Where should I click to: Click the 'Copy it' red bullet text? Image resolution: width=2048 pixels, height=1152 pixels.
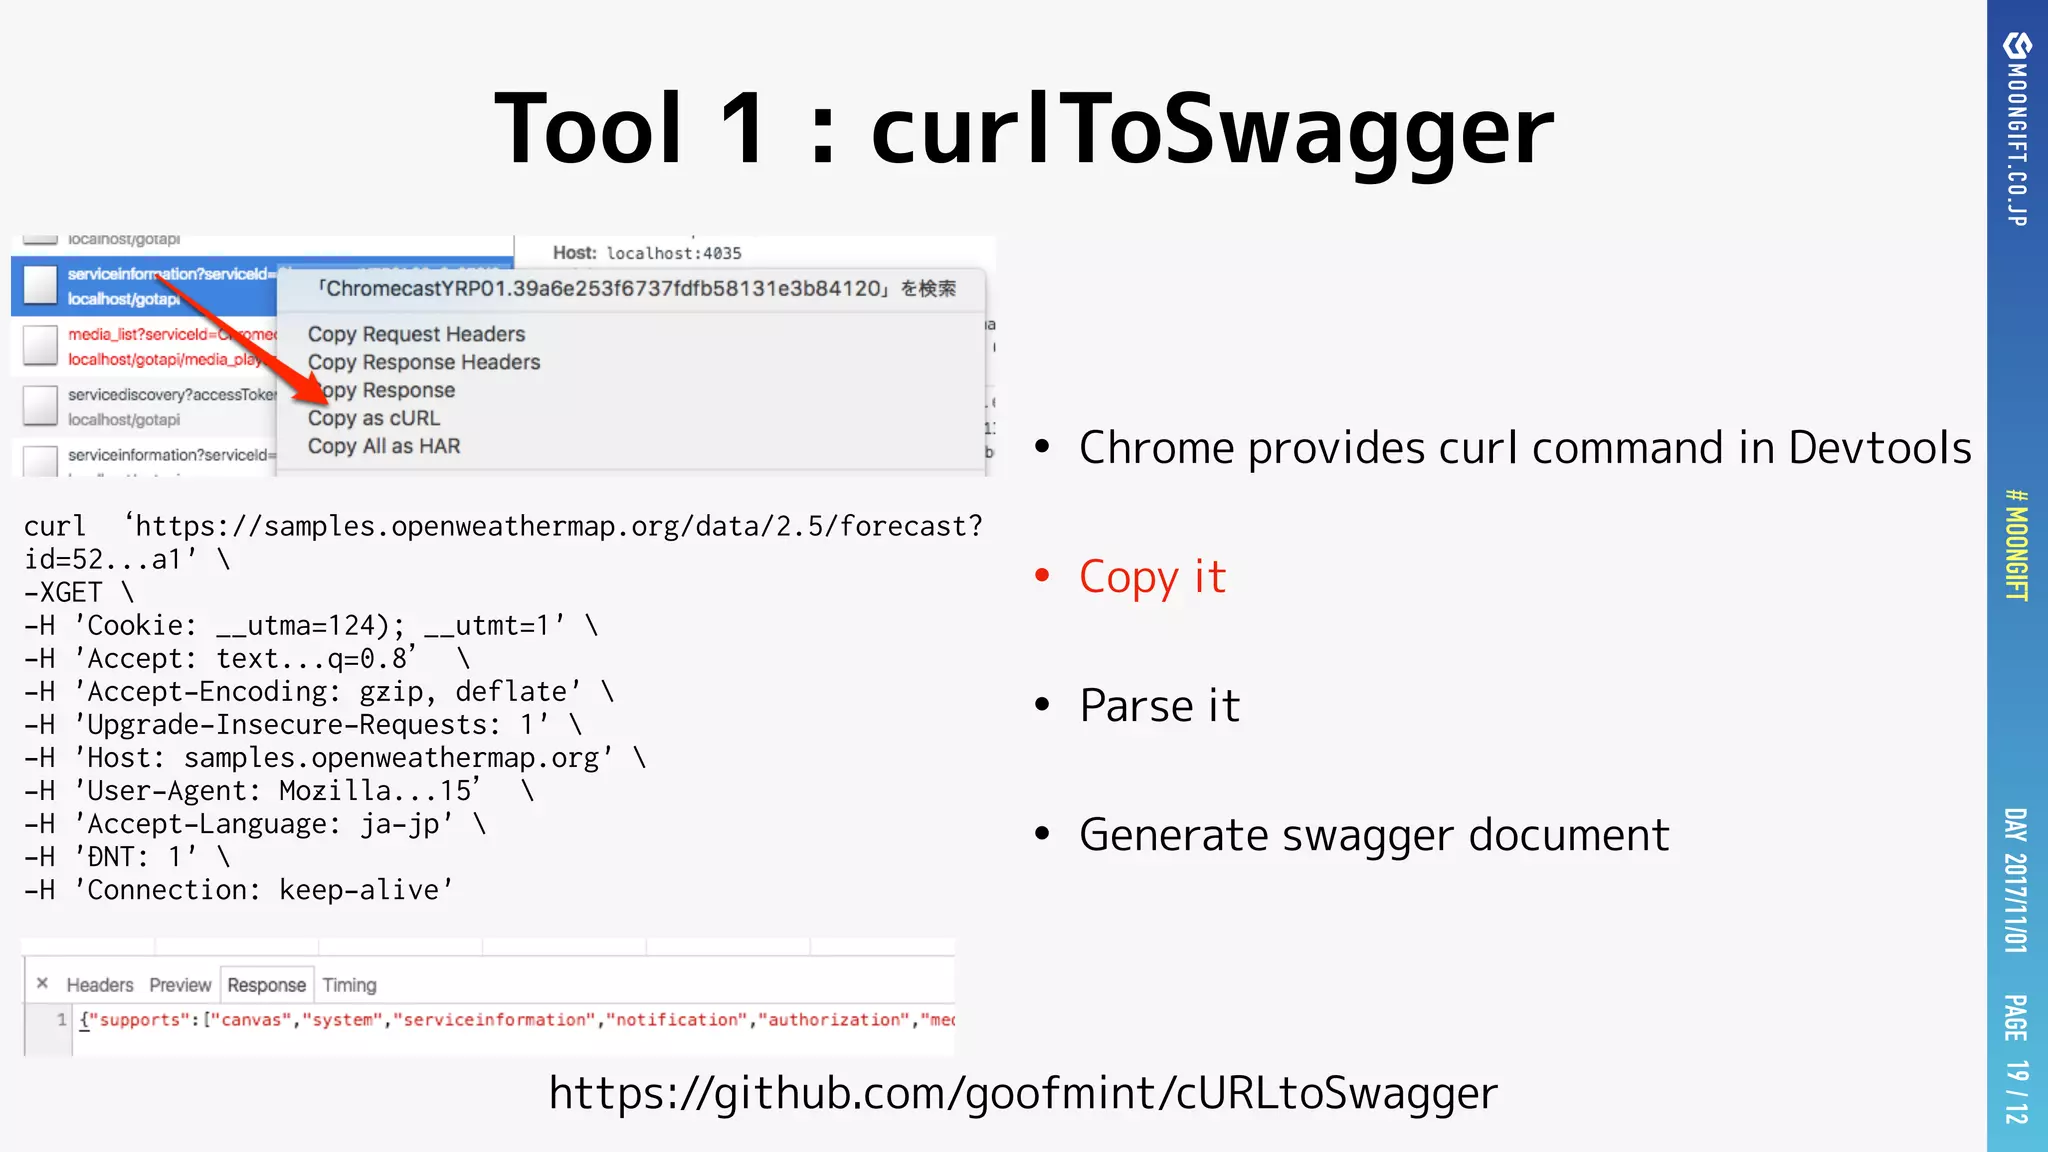[x=1152, y=577]
